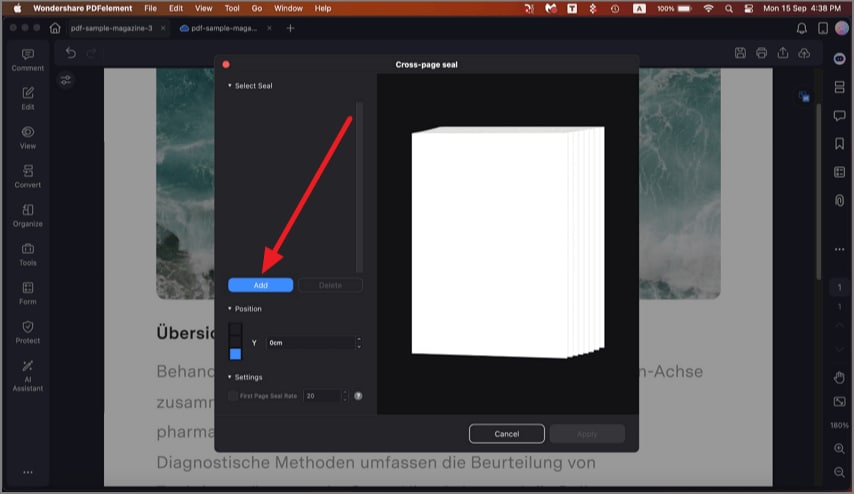Open the page thumbnails panel icon at right
The image size is (854, 494).
coord(839,87)
